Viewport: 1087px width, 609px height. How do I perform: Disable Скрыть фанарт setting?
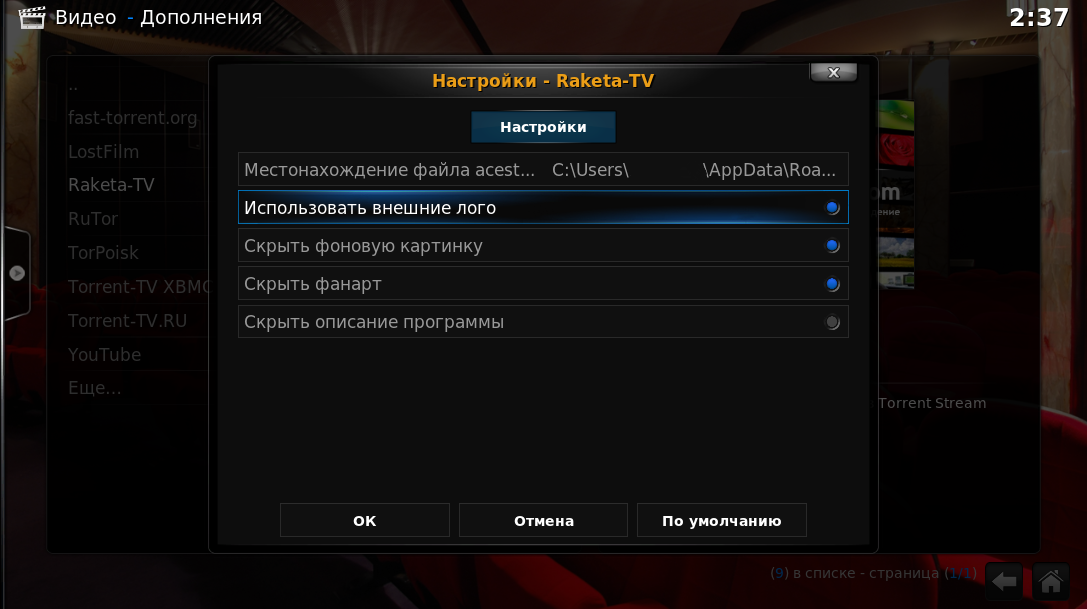543,284
